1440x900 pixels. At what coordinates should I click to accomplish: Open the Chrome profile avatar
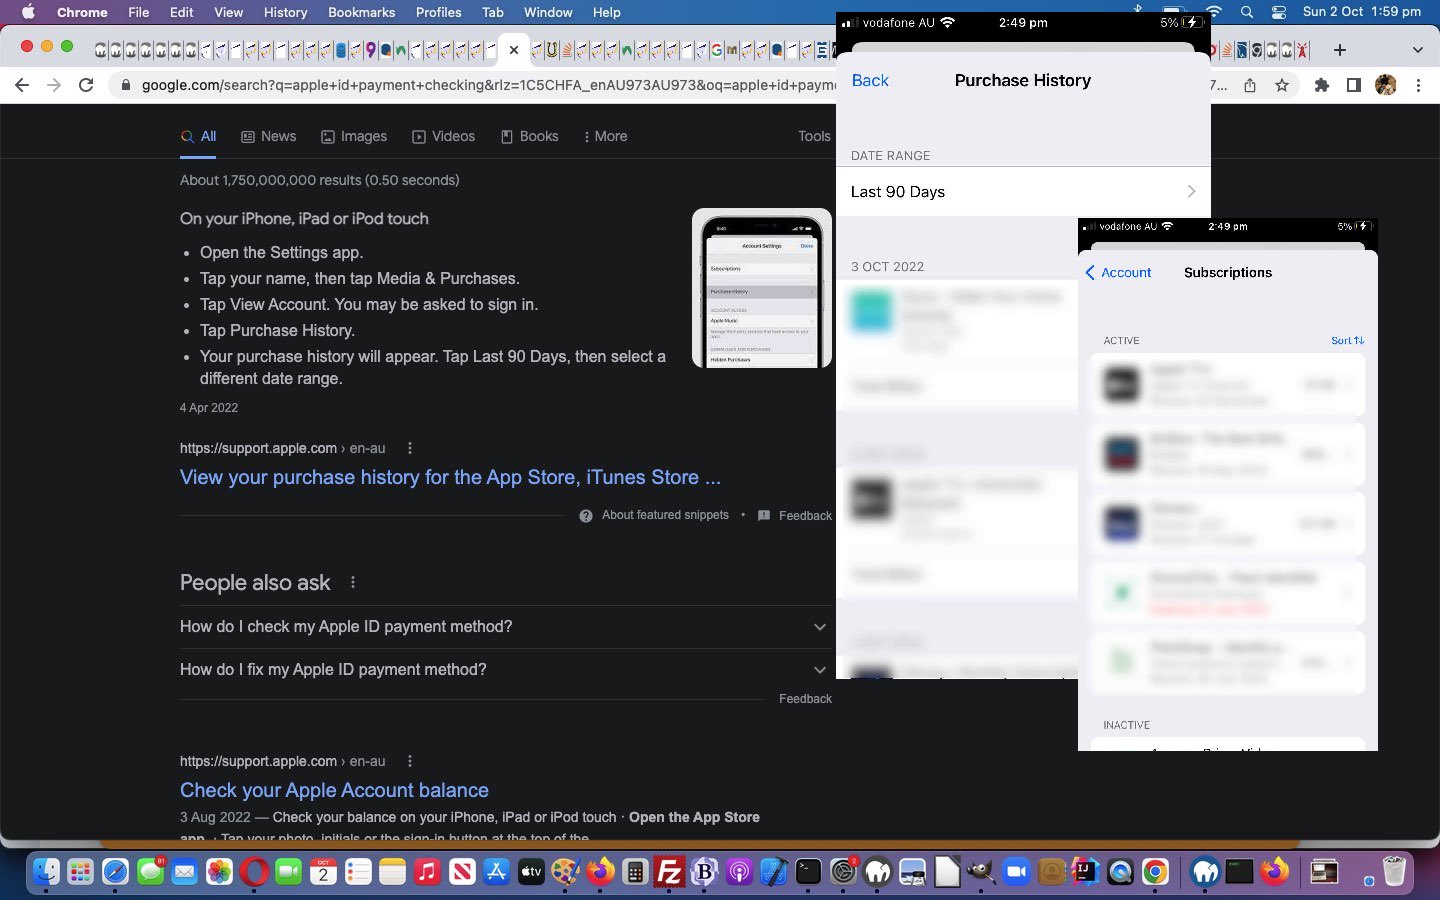tap(1386, 85)
